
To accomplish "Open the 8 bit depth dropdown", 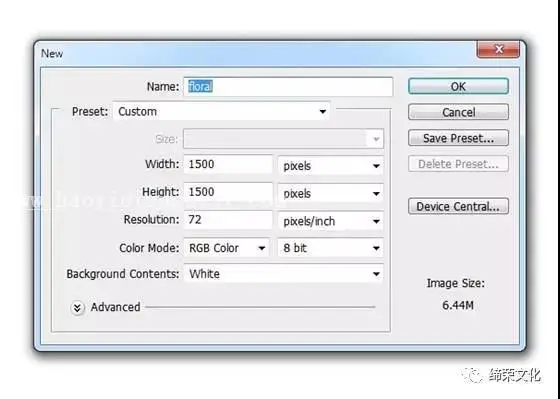I will (331, 248).
